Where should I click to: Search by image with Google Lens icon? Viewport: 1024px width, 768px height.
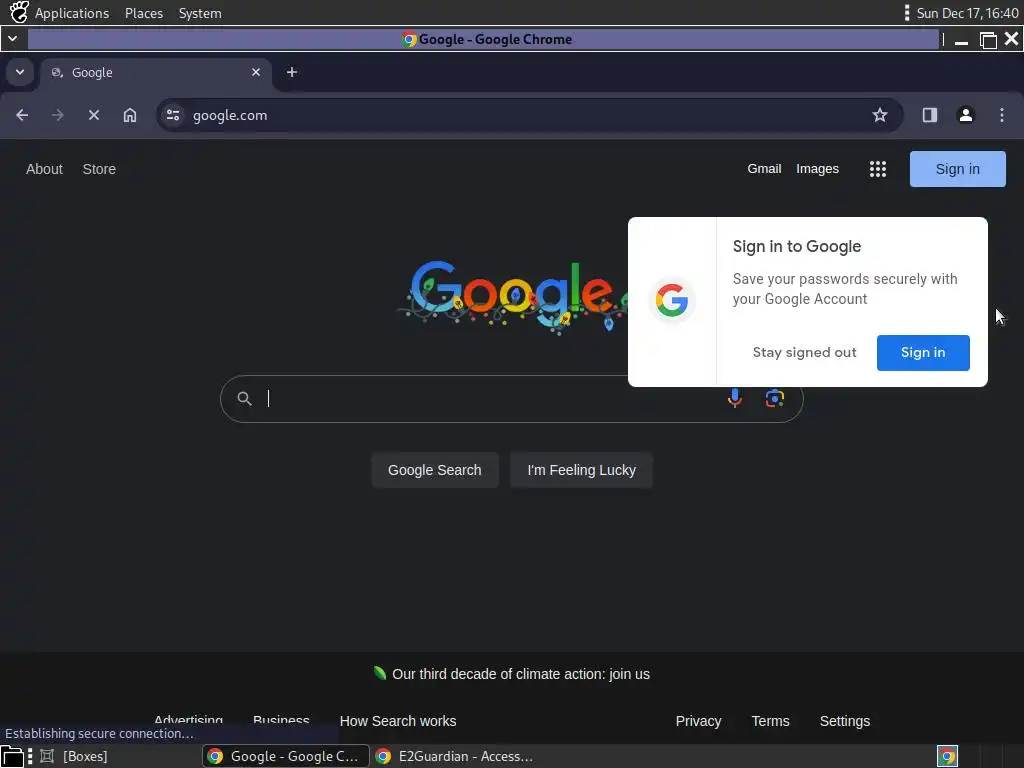point(775,398)
